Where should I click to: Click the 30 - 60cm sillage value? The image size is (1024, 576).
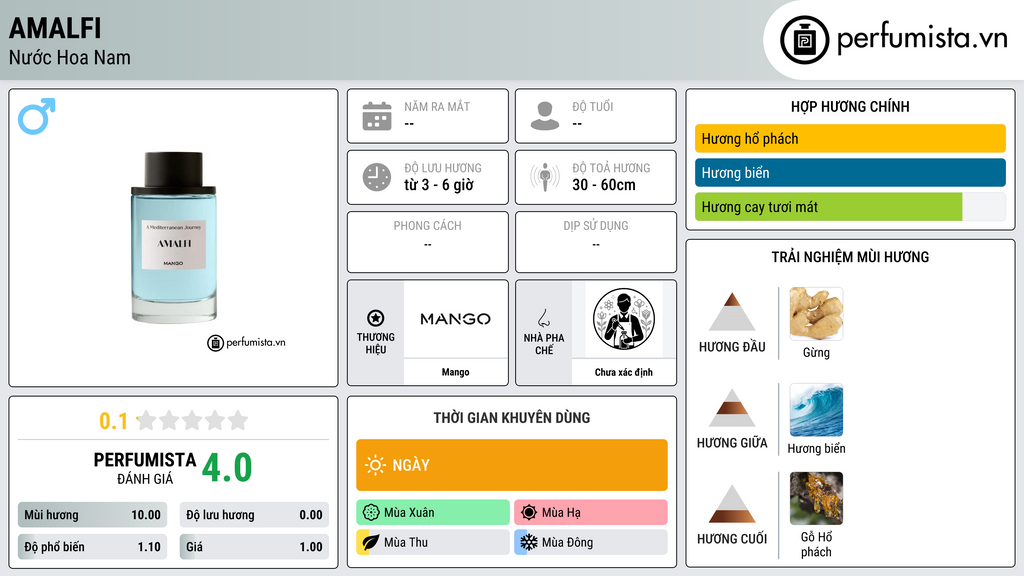(604, 185)
